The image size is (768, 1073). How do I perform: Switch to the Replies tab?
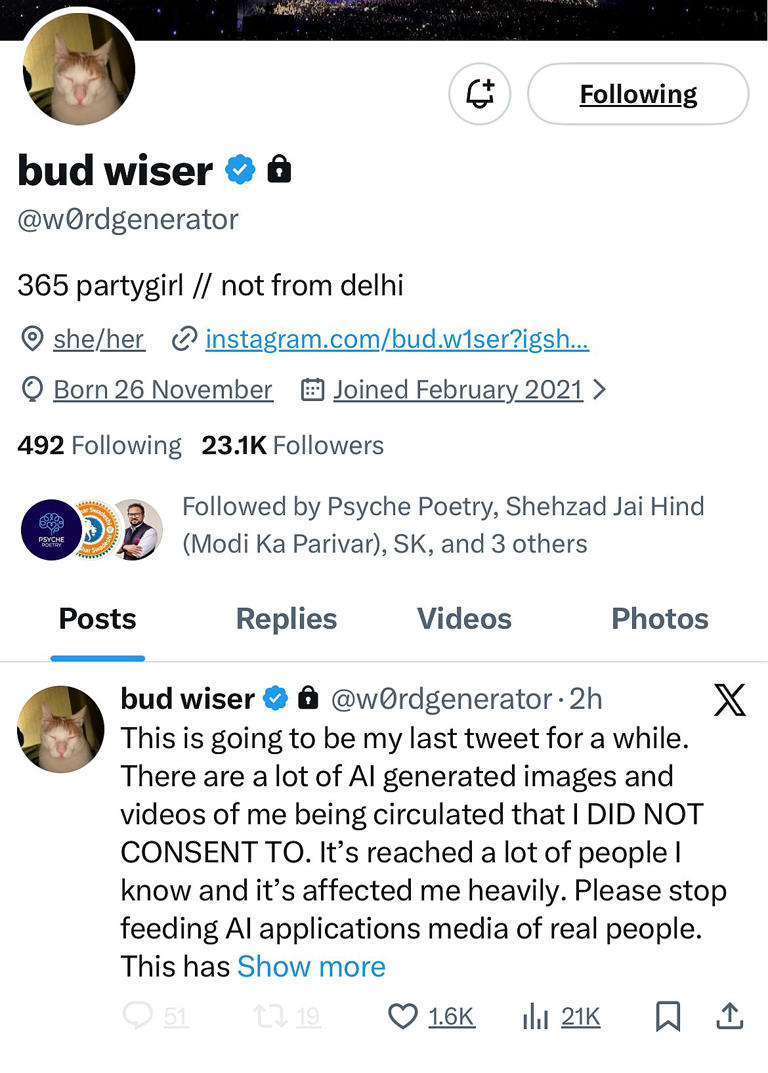286,619
